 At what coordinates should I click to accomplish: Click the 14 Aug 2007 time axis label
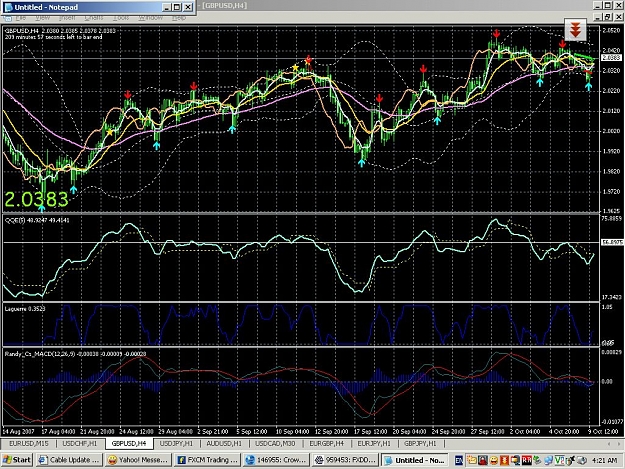18,432
